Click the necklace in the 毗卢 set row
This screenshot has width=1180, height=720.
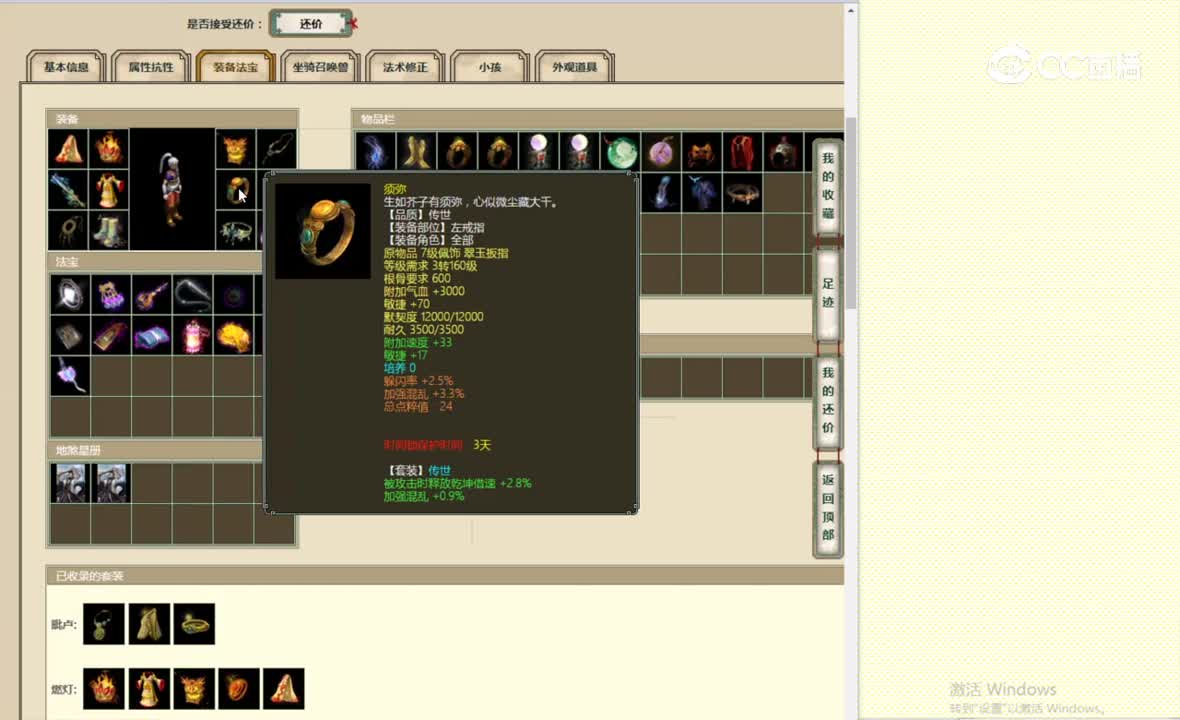point(104,624)
